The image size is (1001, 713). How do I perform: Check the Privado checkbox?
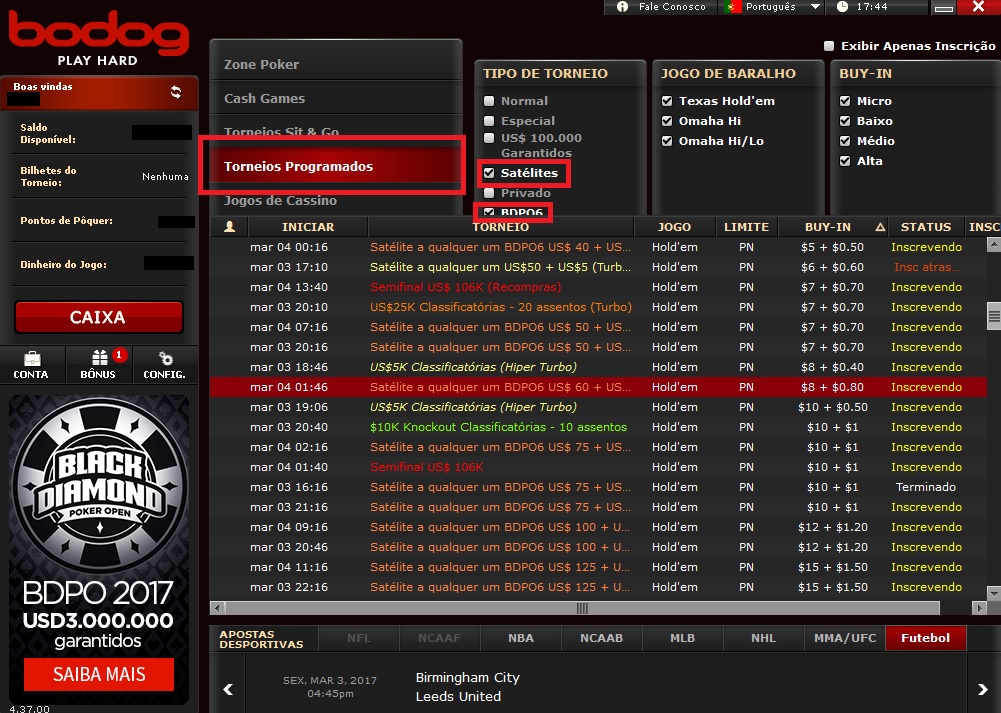click(489, 193)
